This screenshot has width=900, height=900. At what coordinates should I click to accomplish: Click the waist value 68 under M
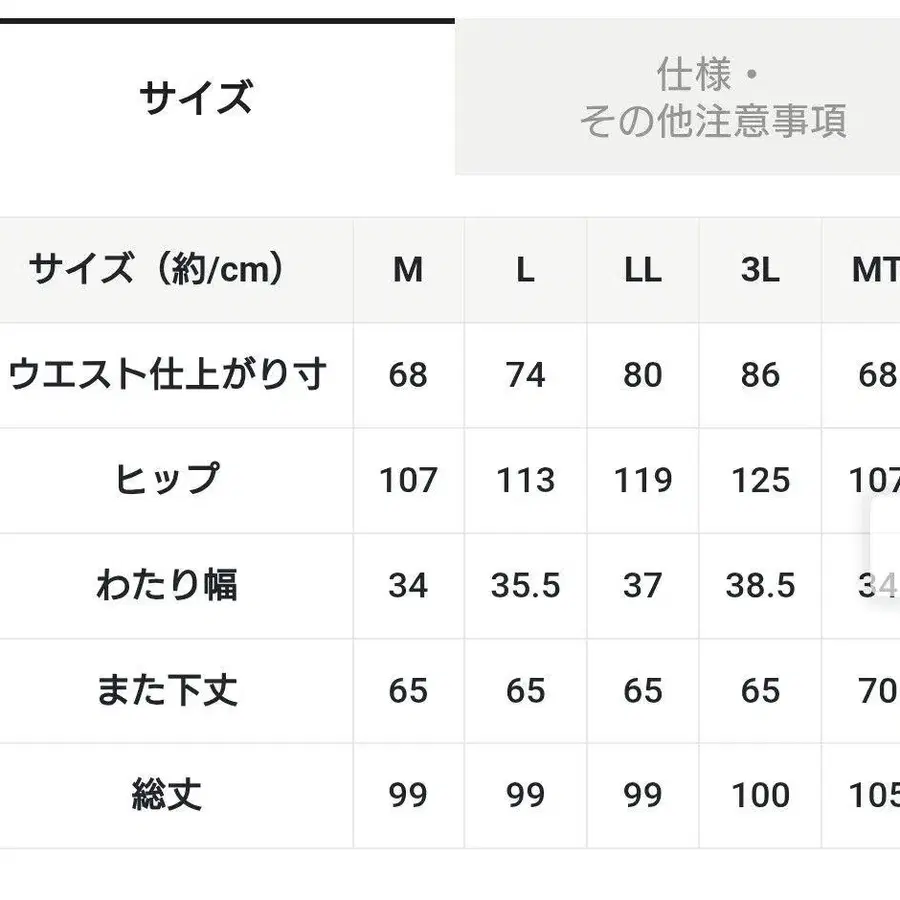pos(407,375)
